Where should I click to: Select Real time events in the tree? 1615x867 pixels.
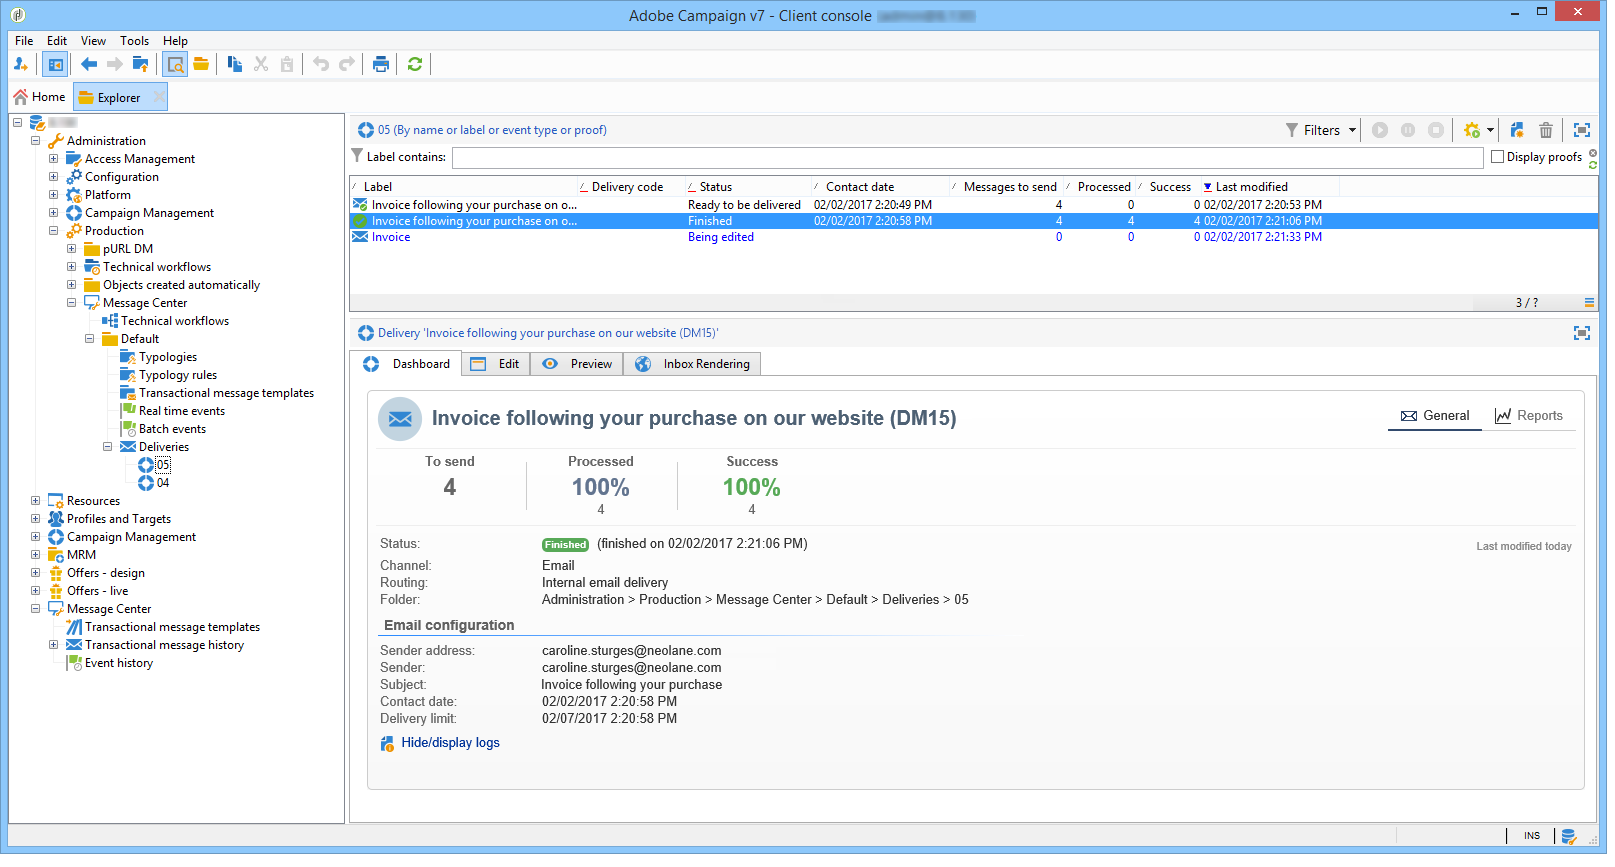(x=182, y=411)
